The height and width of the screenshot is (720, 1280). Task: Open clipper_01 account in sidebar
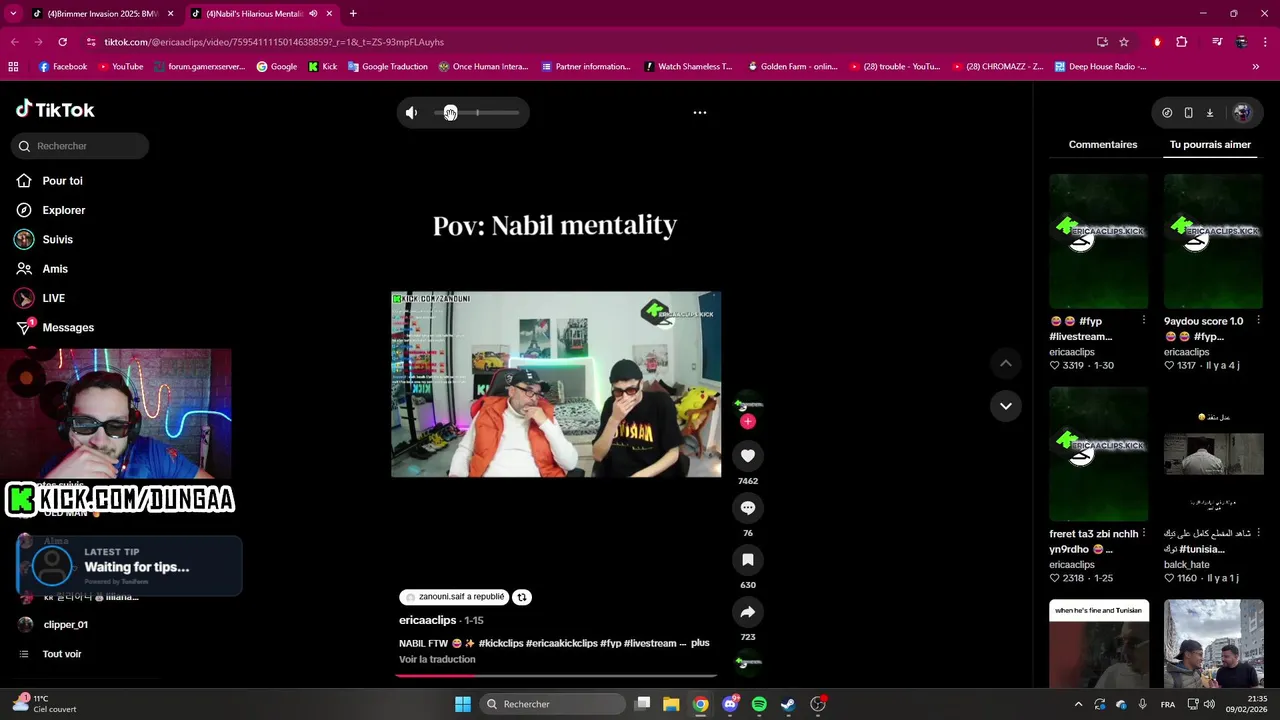[65, 625]
